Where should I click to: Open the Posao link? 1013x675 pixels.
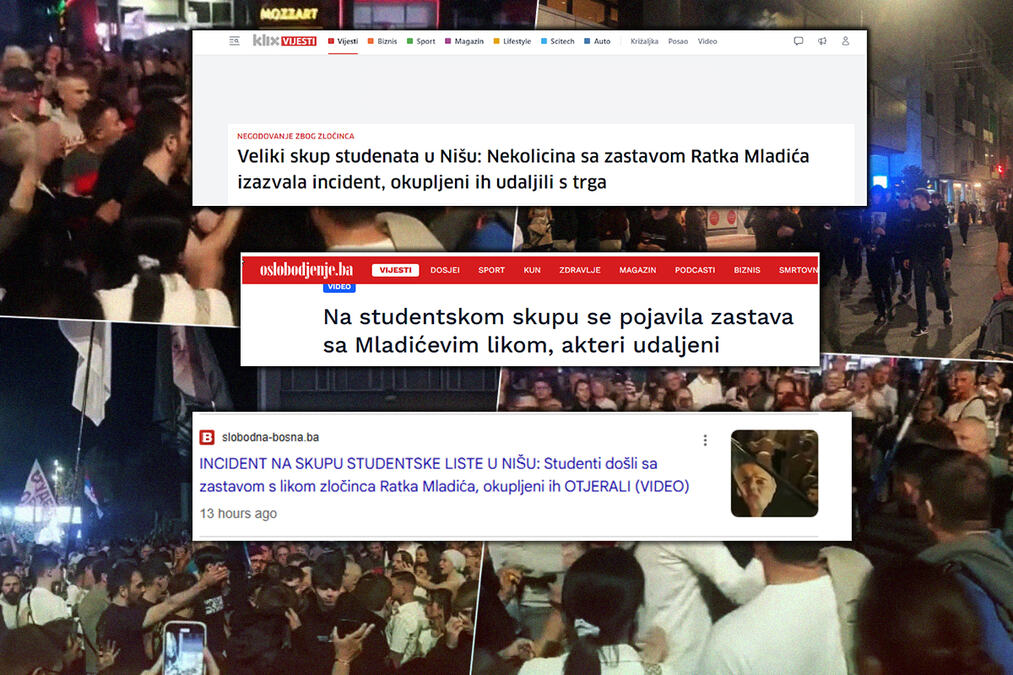(678, 41)
